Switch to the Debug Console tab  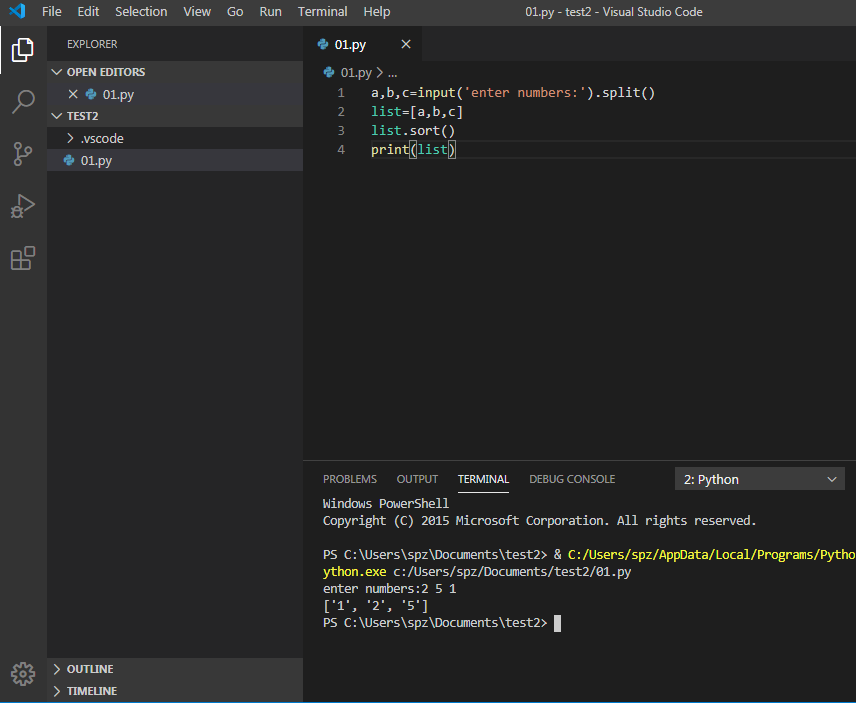click(x=571, y=479)
